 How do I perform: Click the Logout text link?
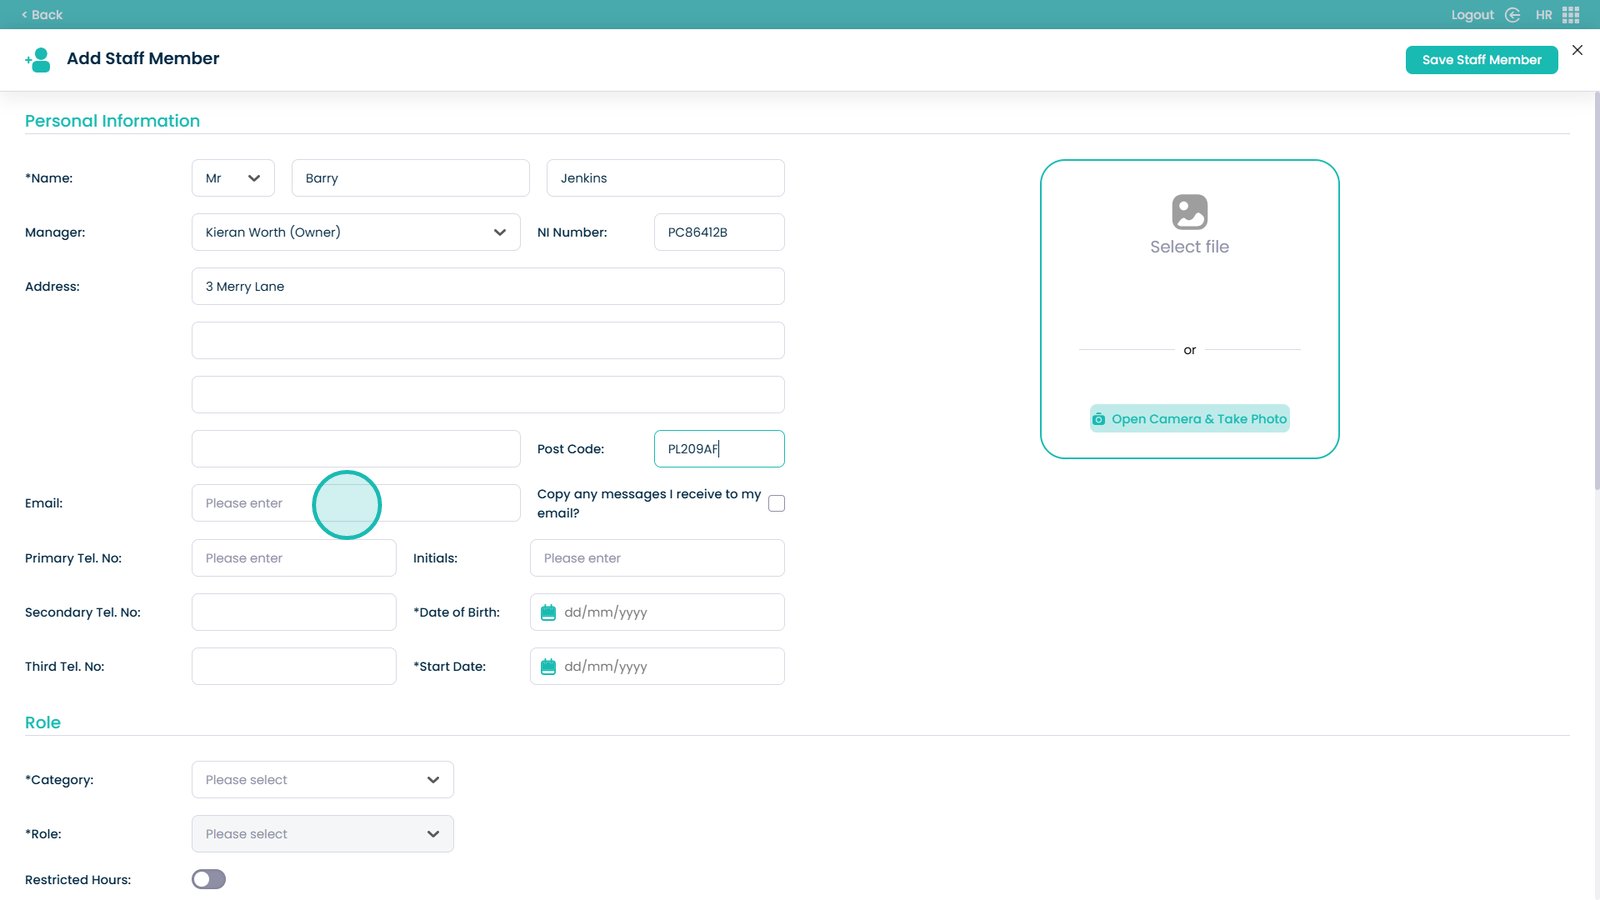click(x=1472, y=15)
